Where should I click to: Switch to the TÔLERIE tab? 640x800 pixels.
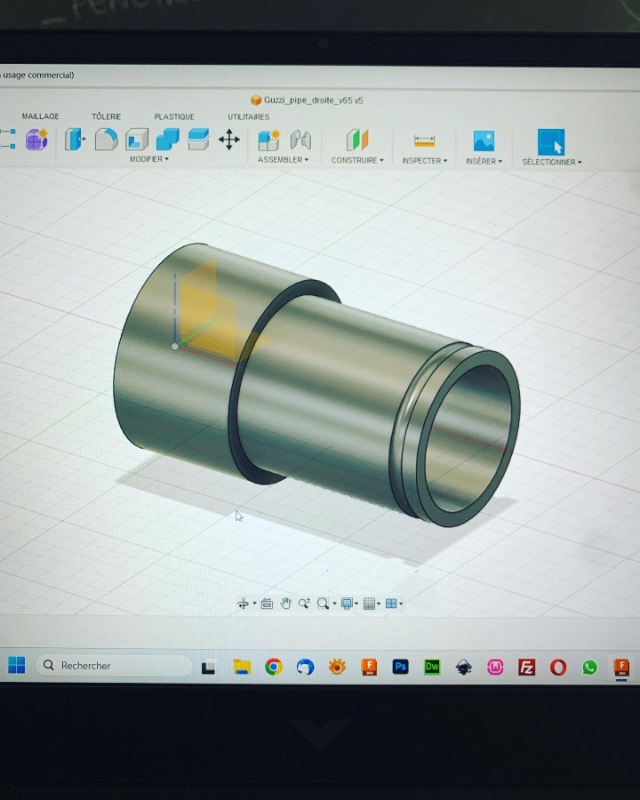pyautogui.click(x=106, y=117)
